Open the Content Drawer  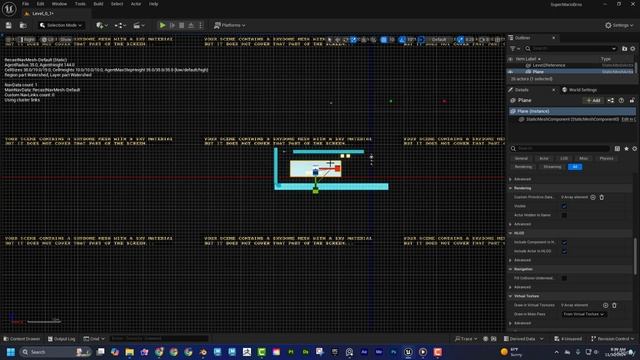point(22,339)
